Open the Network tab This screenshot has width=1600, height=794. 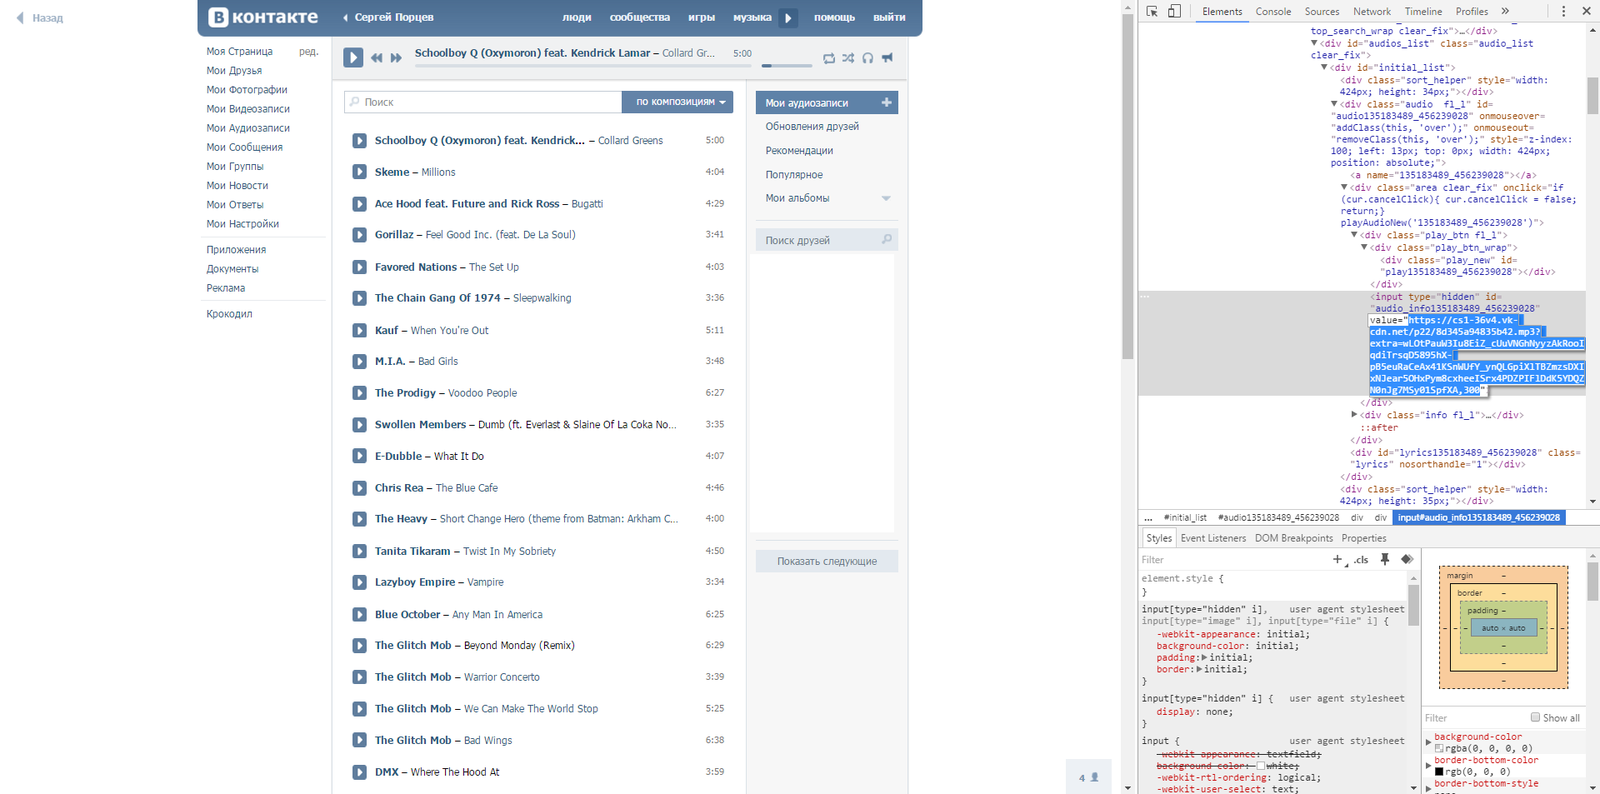(x=1372, y=12)
